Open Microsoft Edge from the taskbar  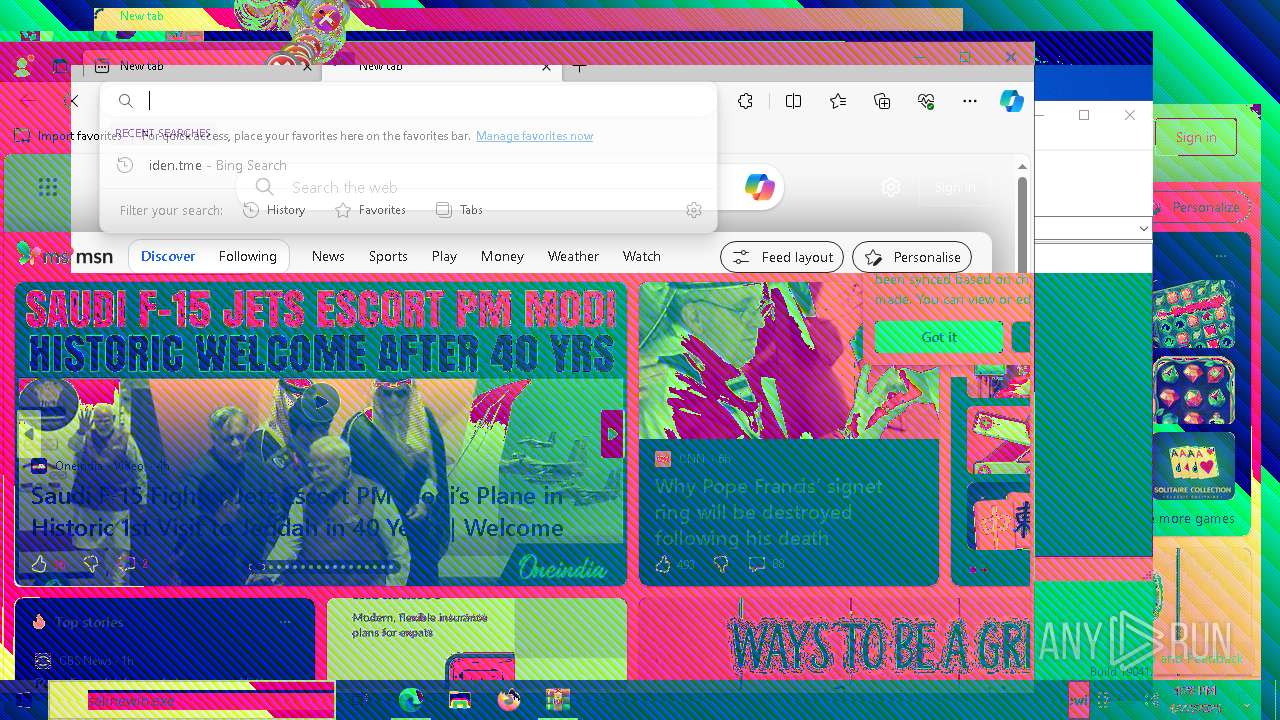[x=410, y=700]
